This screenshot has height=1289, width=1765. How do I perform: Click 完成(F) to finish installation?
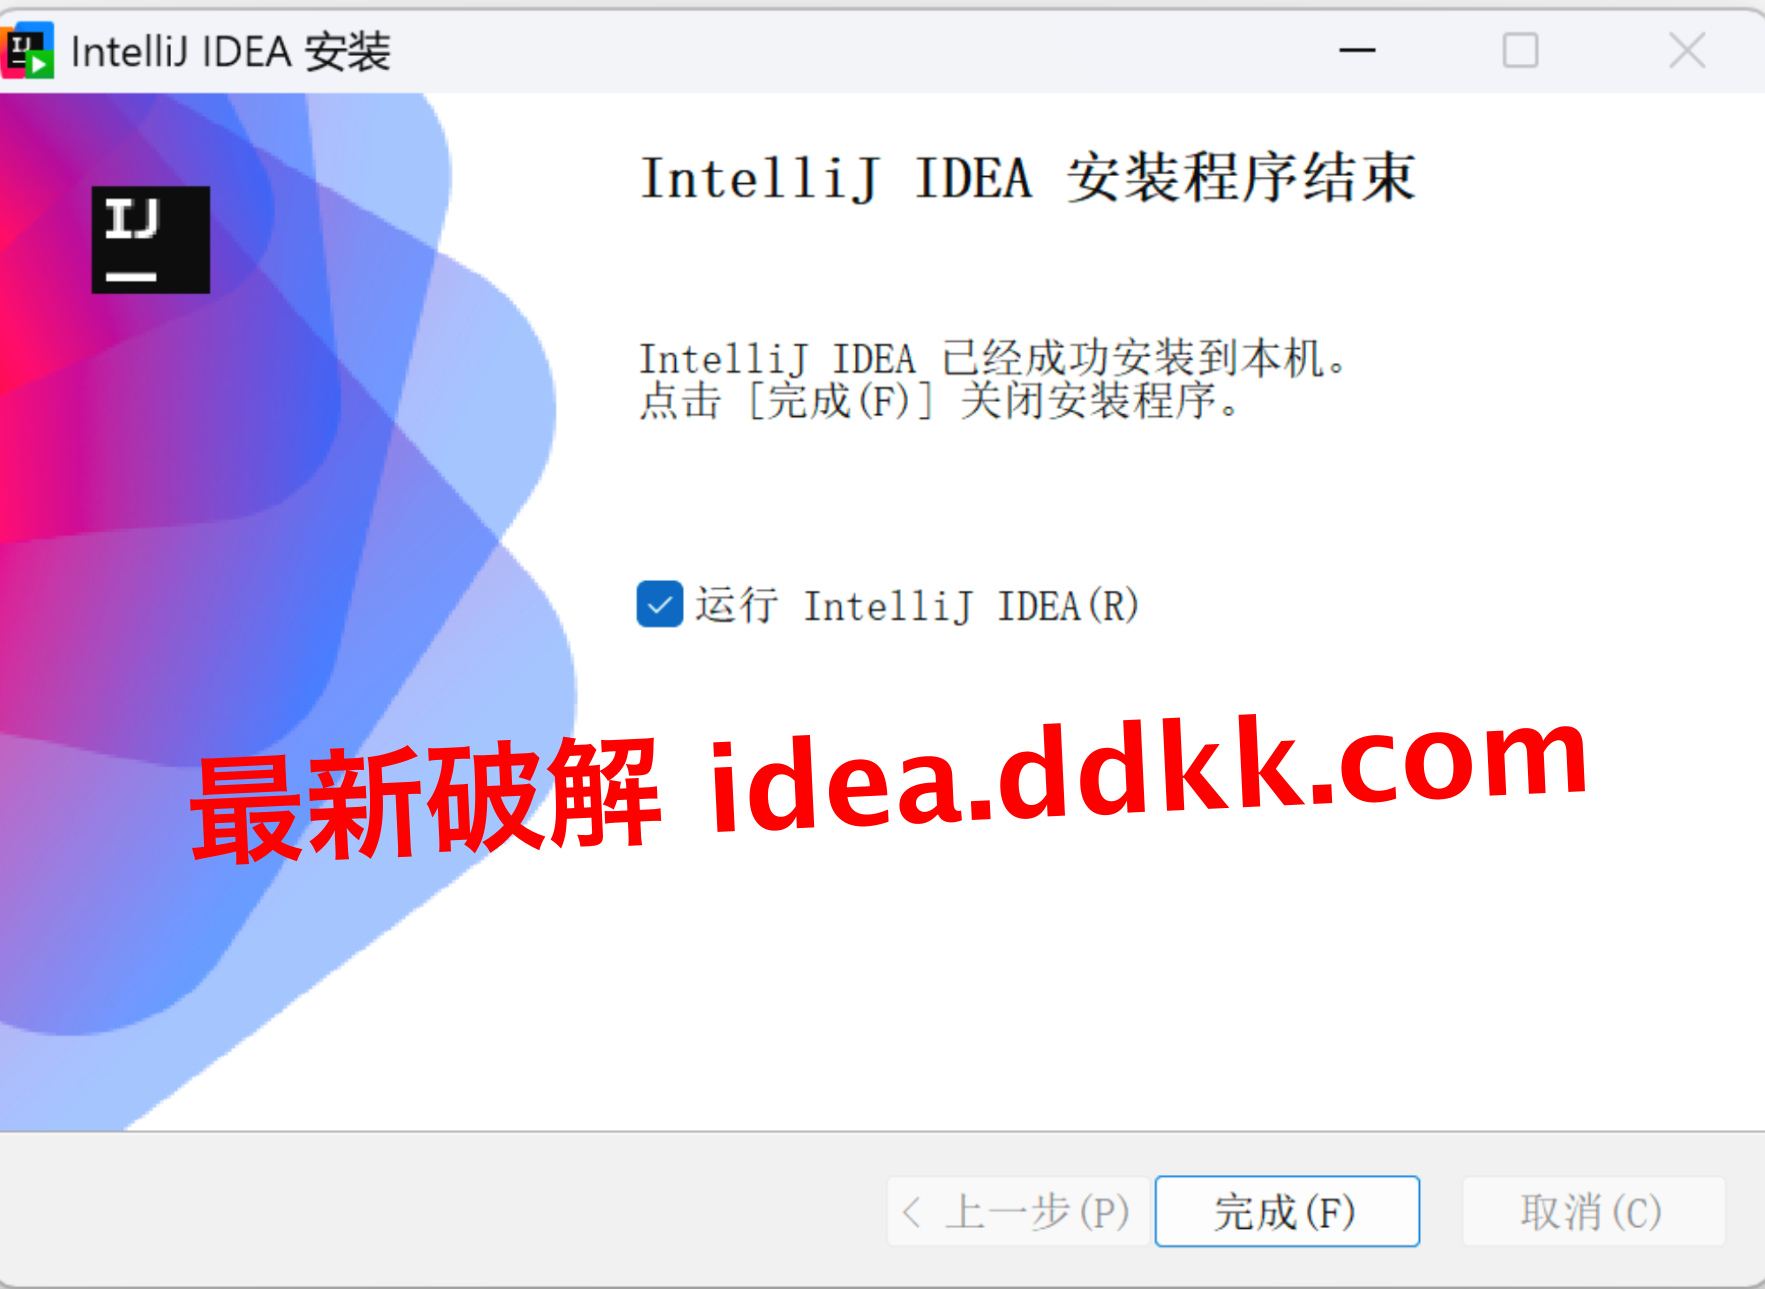click(1287, 1211)
